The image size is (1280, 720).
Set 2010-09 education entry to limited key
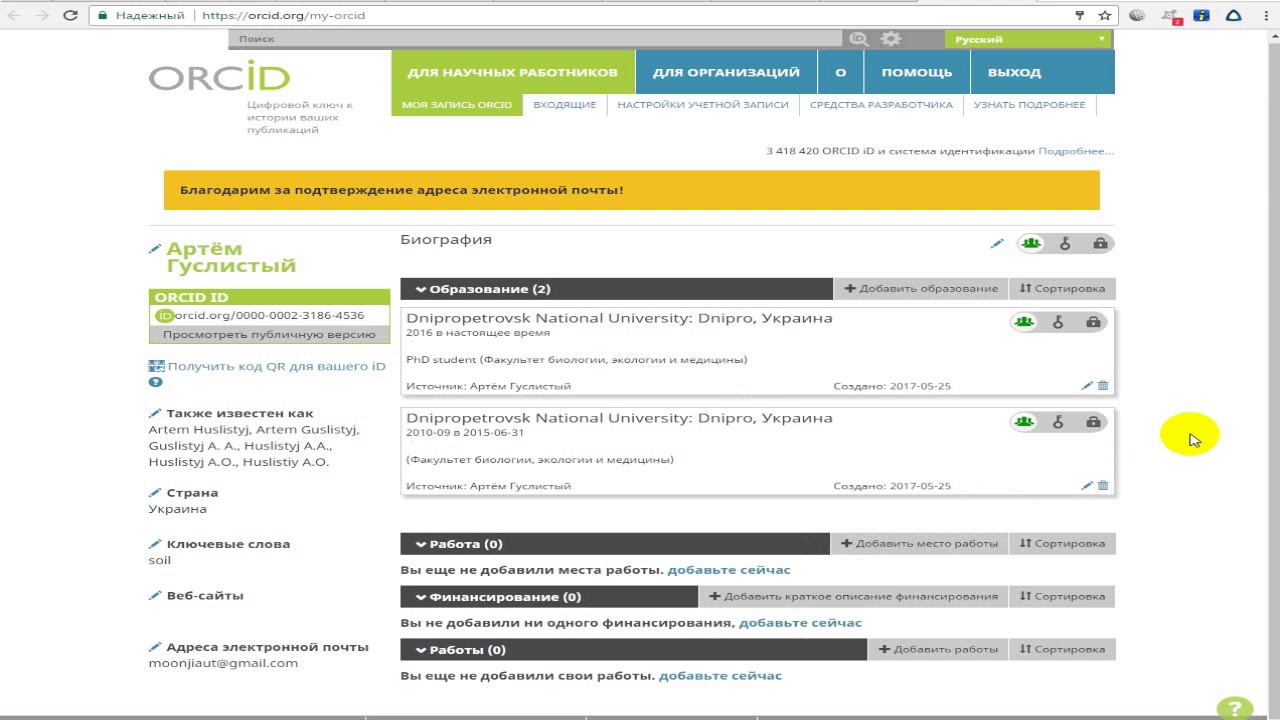[1058, 422]
